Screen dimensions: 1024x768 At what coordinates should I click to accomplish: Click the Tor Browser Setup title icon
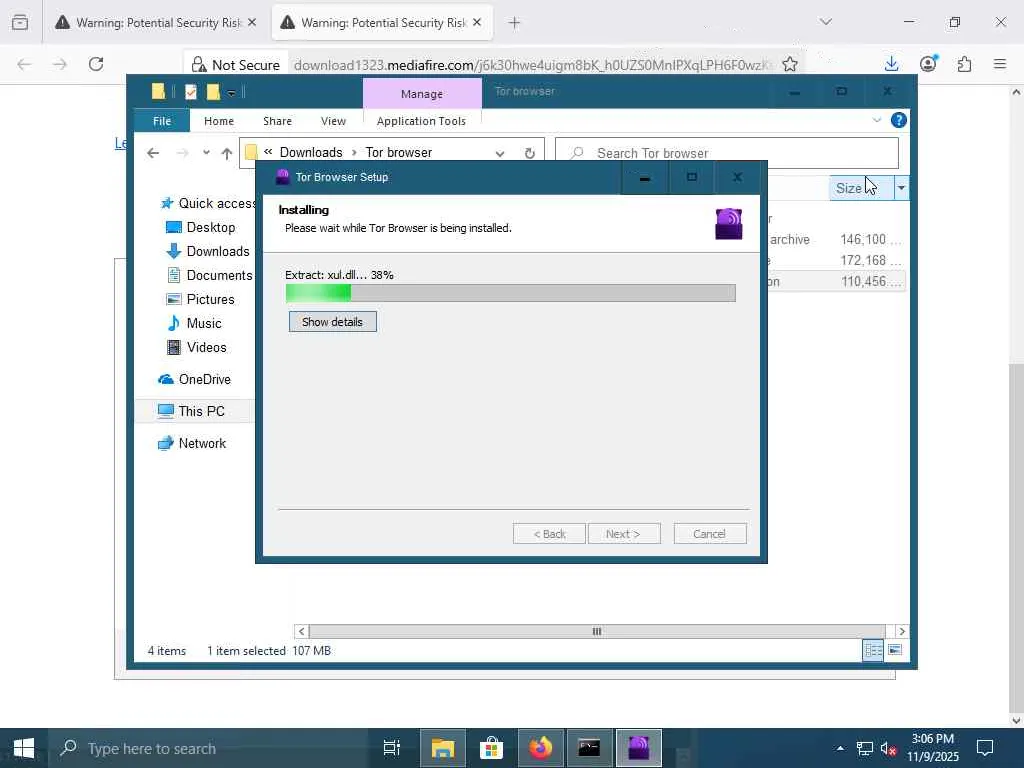282,177
